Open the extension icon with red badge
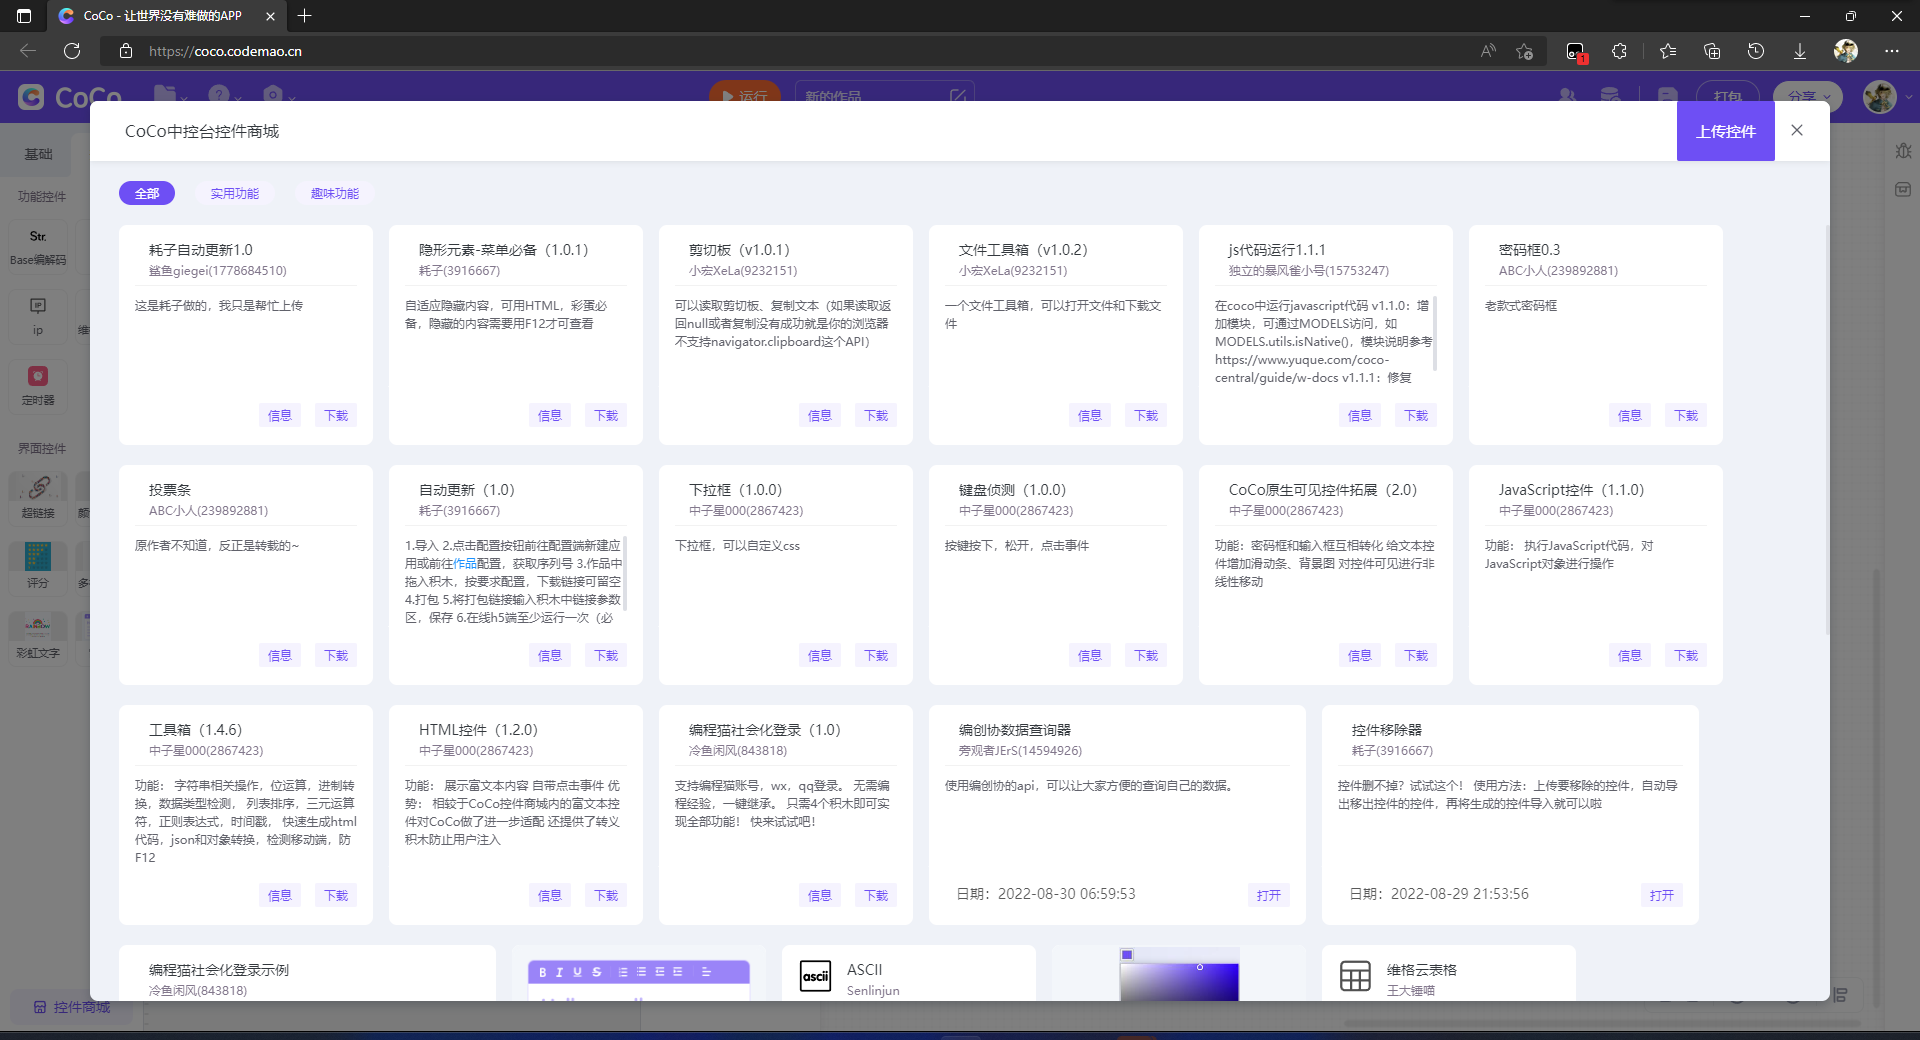1920x1040 pixels. click(x=1576, y=51)
